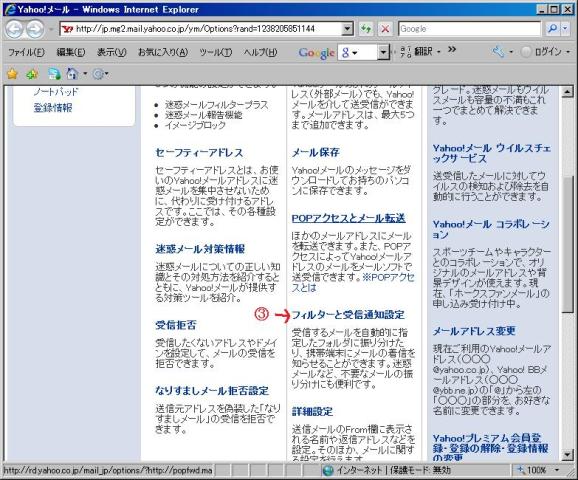Click the Add to Favorites icon
578x480 pixels.
(x=32, y=74)
